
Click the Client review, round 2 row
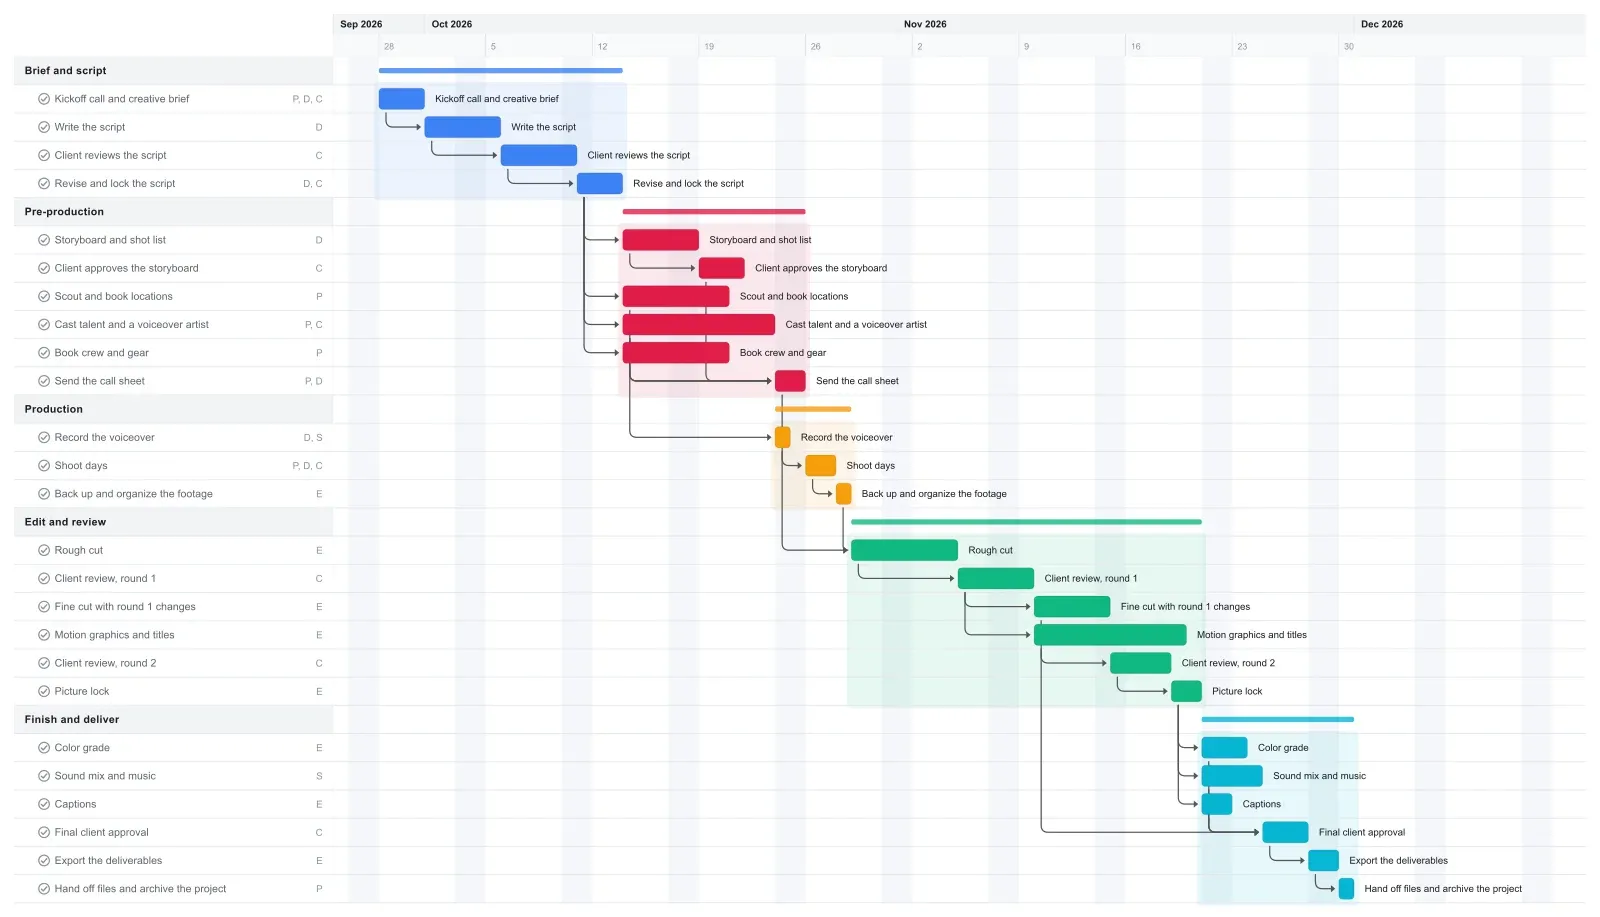pyautogui.click(x=173, y=663)
